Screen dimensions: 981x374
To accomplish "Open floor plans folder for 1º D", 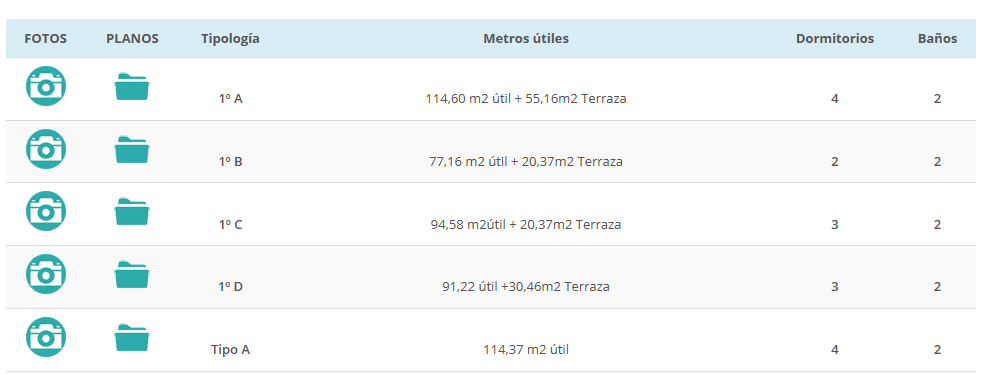I will coord(131,275).
